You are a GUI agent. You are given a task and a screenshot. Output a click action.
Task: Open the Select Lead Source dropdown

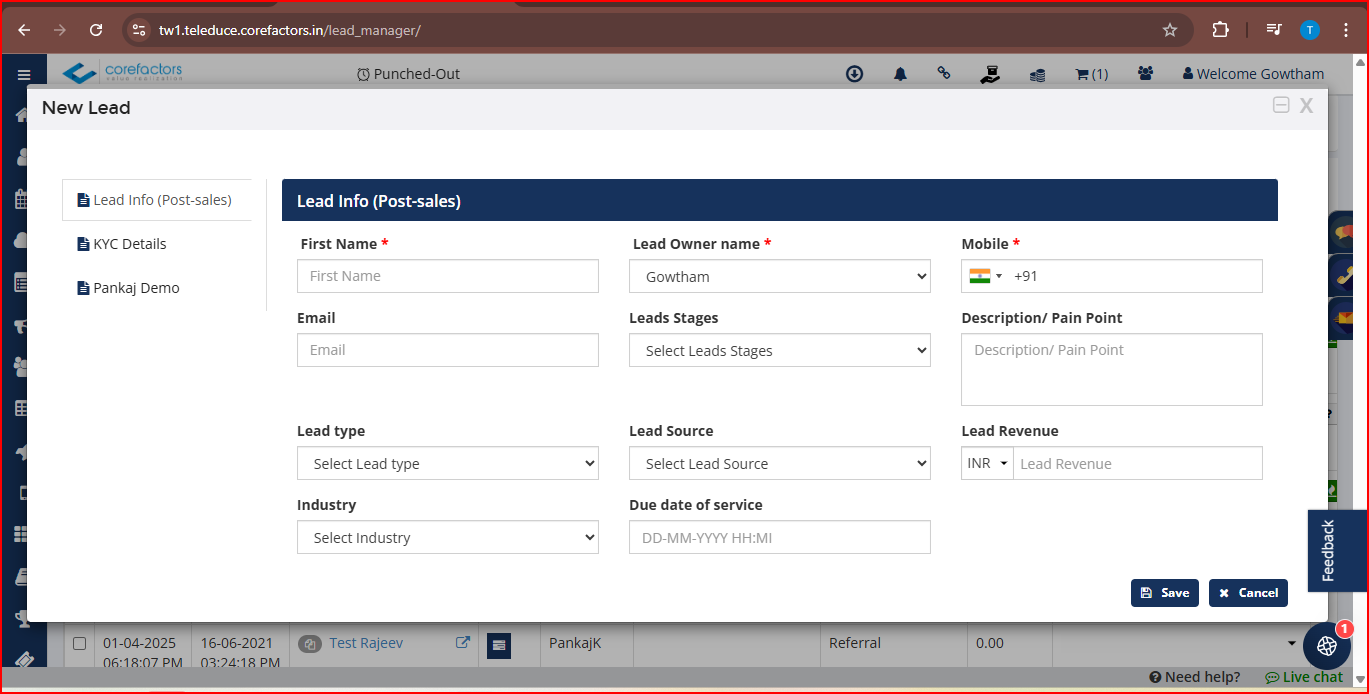780,464
